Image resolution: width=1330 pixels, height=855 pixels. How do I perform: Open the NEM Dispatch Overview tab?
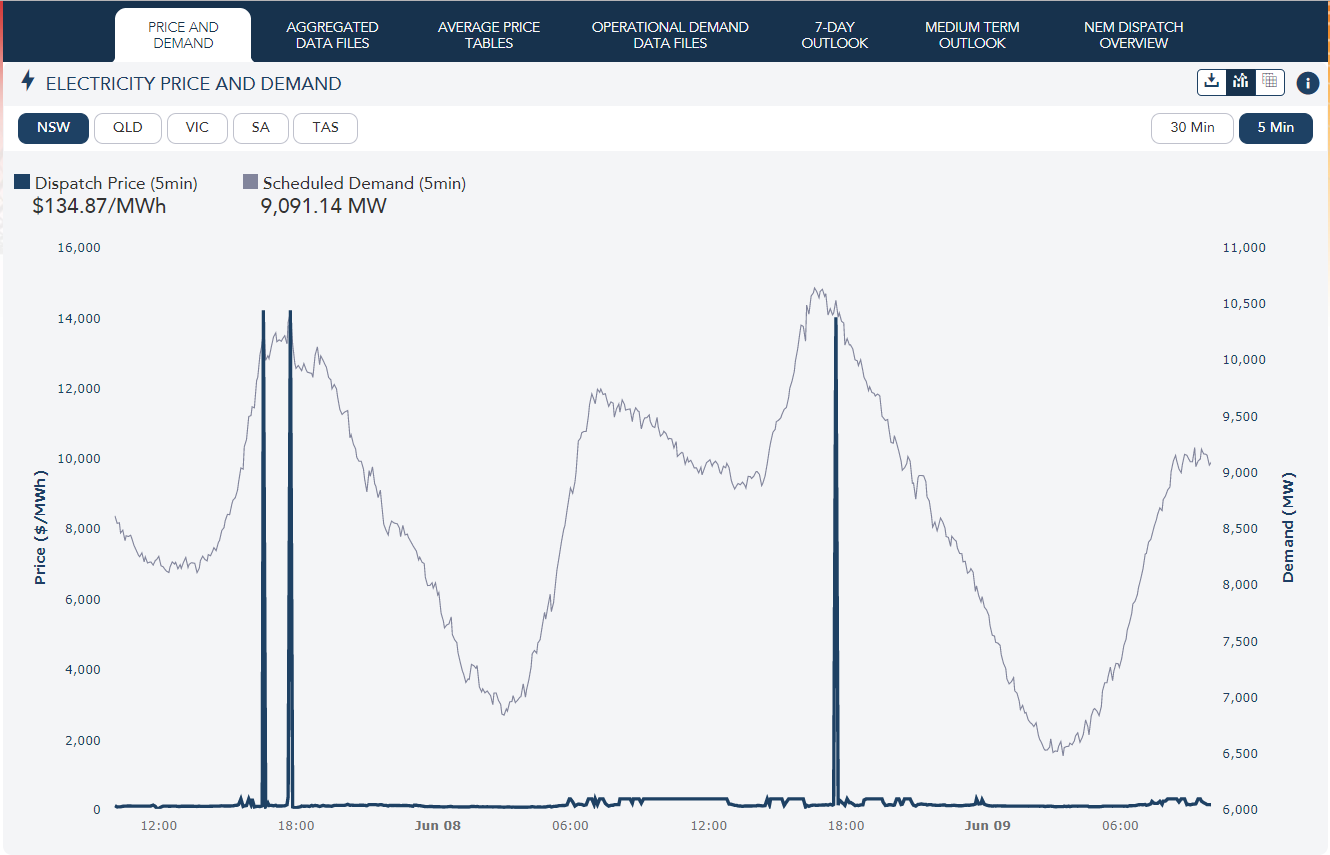pyautogui.click(x=1133, y=35)
